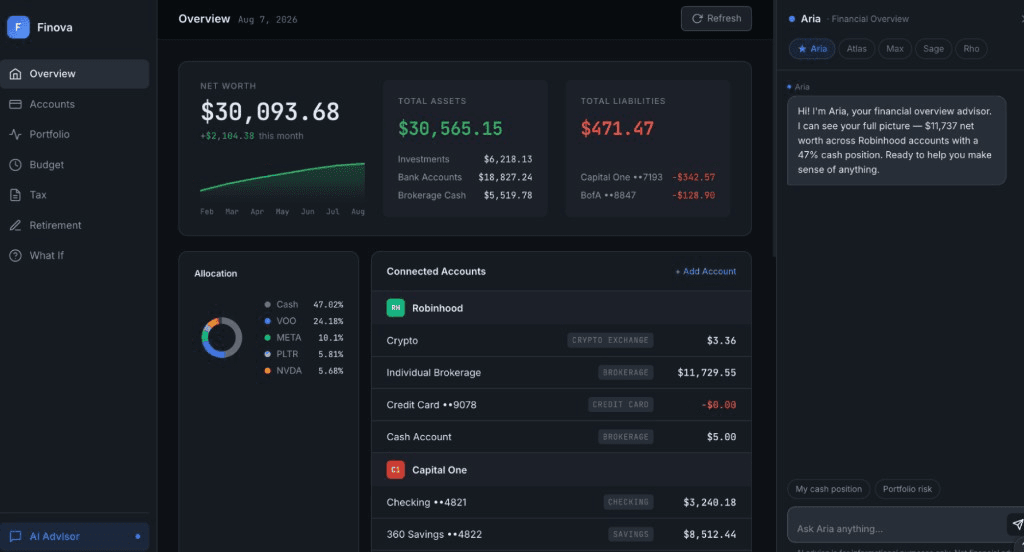The width and height of the screenshot is (1024, 552).
Task: Click the VOO legend blue dot
Action: 267,321
